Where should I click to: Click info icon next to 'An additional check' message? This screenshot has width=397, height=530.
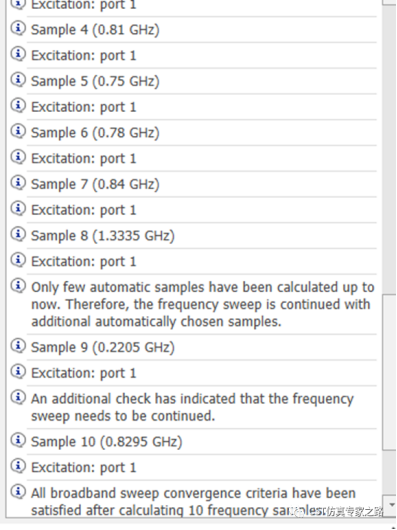18,397
